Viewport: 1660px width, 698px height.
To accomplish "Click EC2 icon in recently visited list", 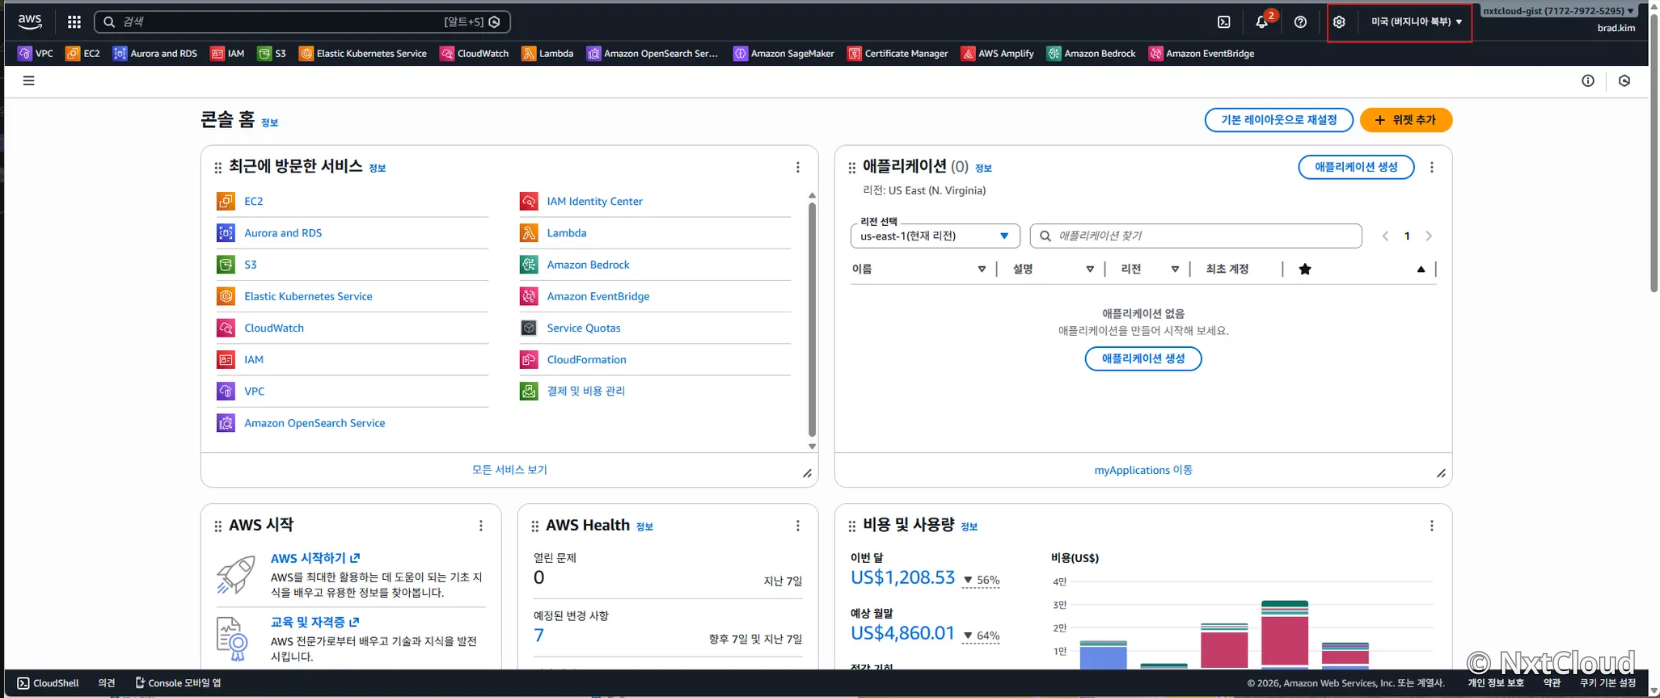I will click(226, 201).
